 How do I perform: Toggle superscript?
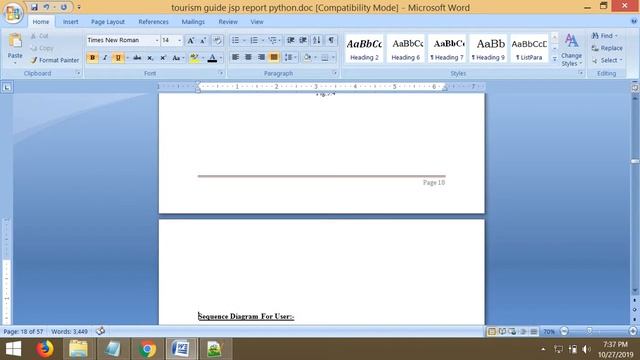pyautogui.click(x=163, y=58)
